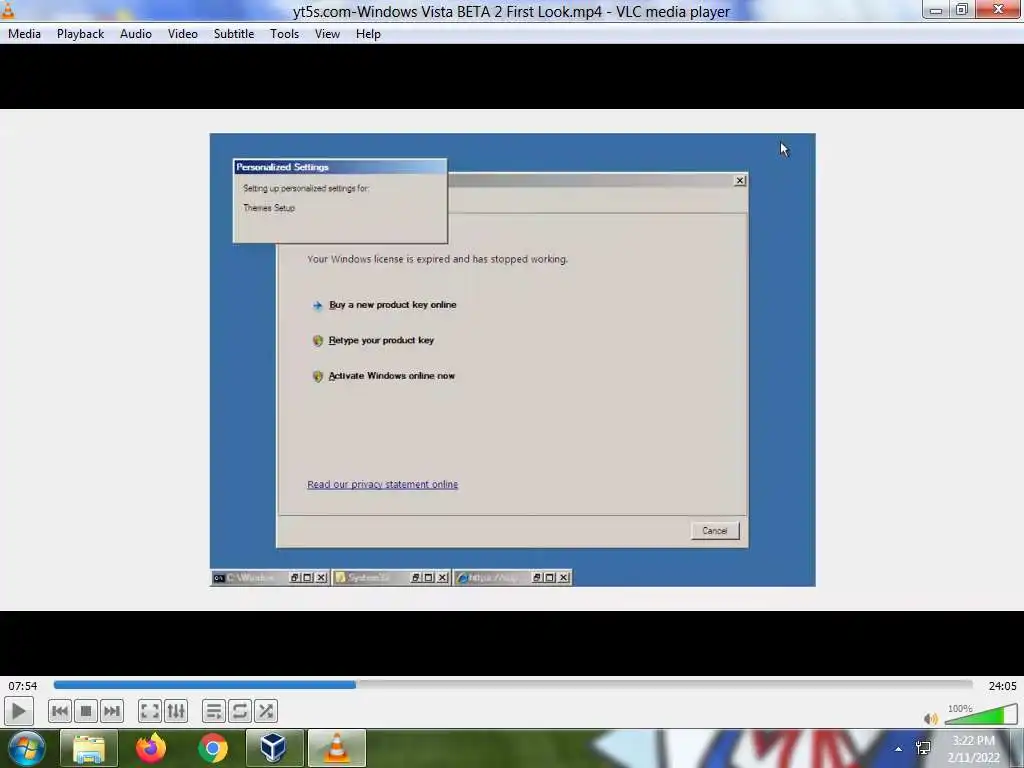Open VirtualBox from the taskbar

274,748
